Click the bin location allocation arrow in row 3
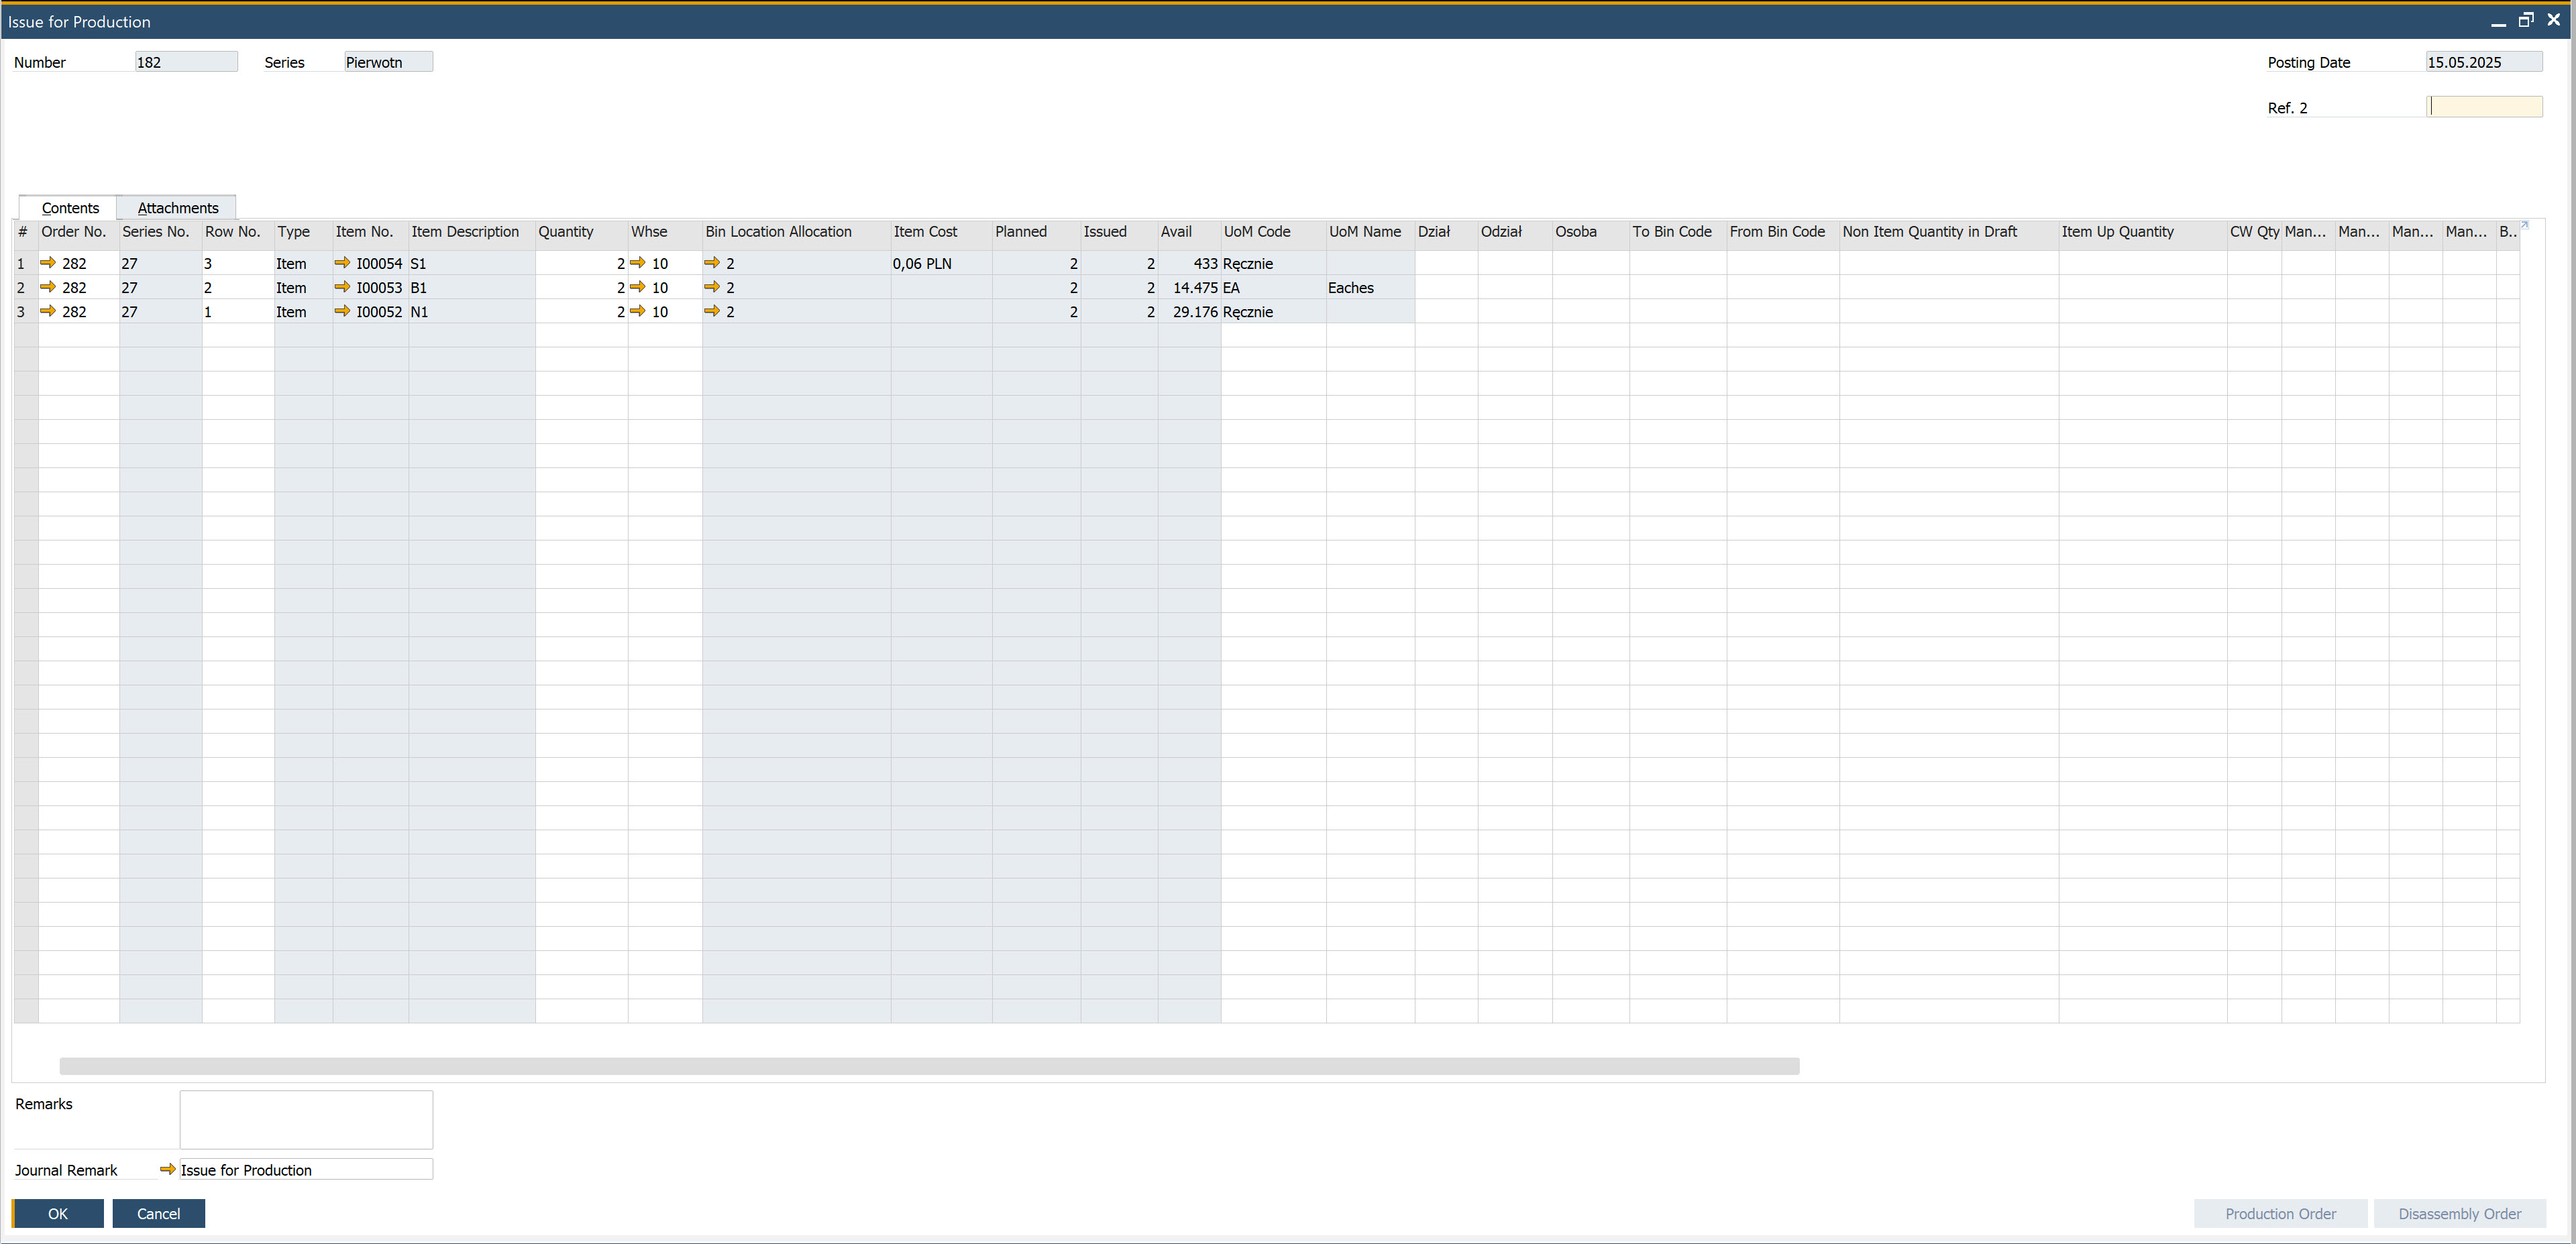The height and width of the screenshot is (1244, 2576). tap(712, 311)
